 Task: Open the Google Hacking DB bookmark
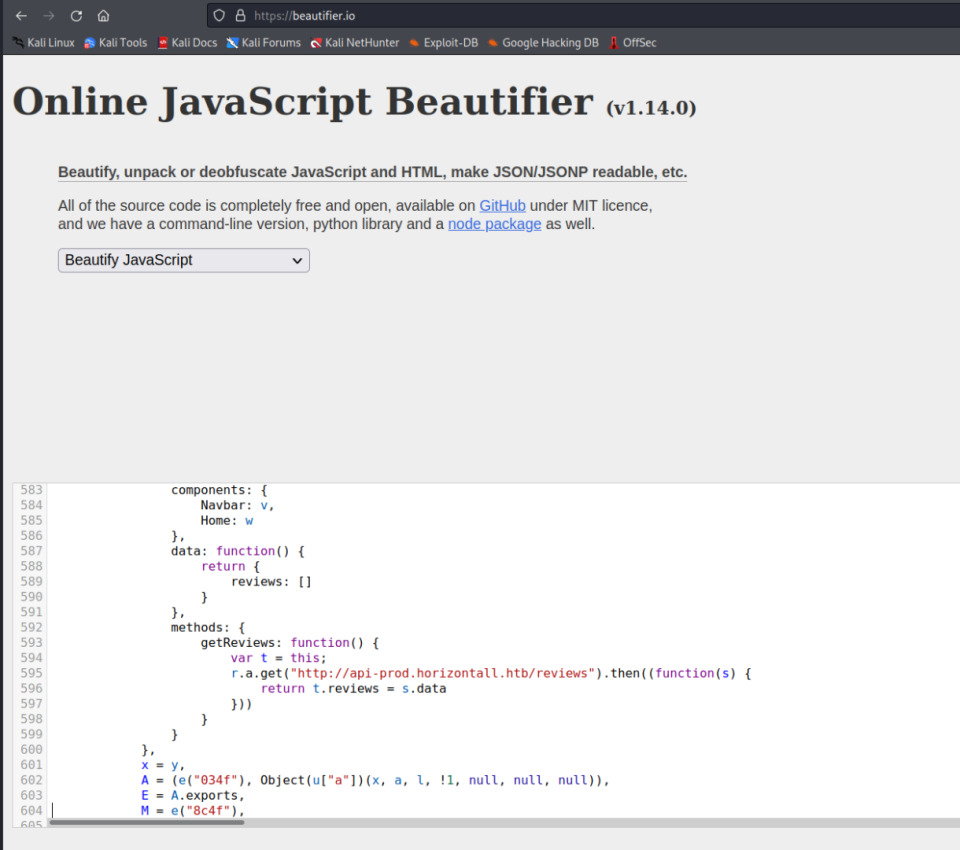pos(543,43)
